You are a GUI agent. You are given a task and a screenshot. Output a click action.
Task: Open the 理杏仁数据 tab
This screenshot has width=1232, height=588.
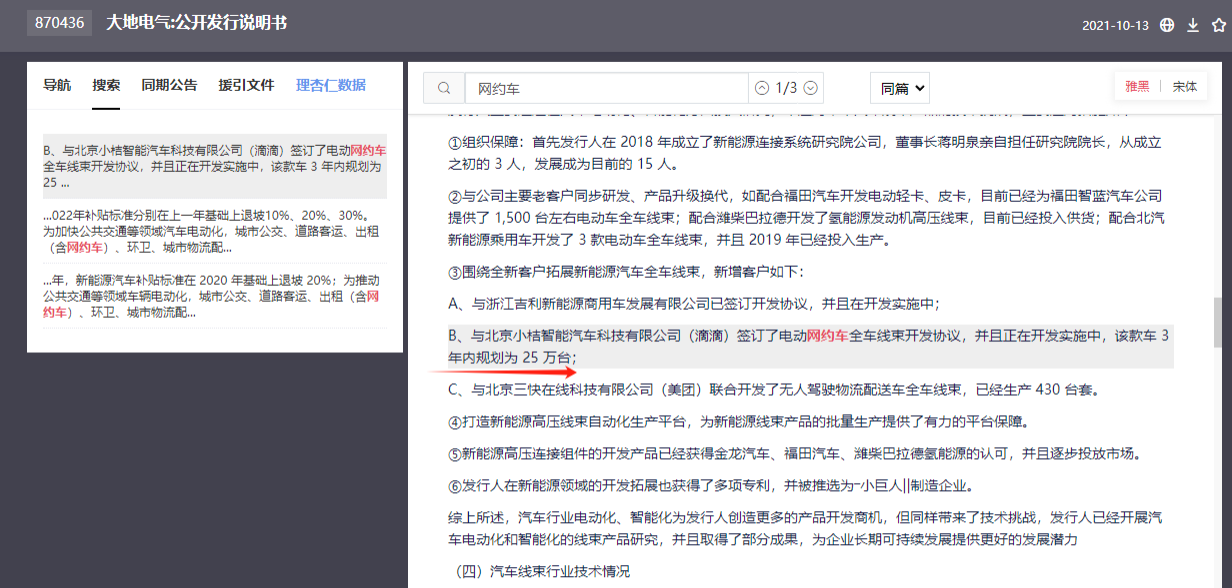331,86
